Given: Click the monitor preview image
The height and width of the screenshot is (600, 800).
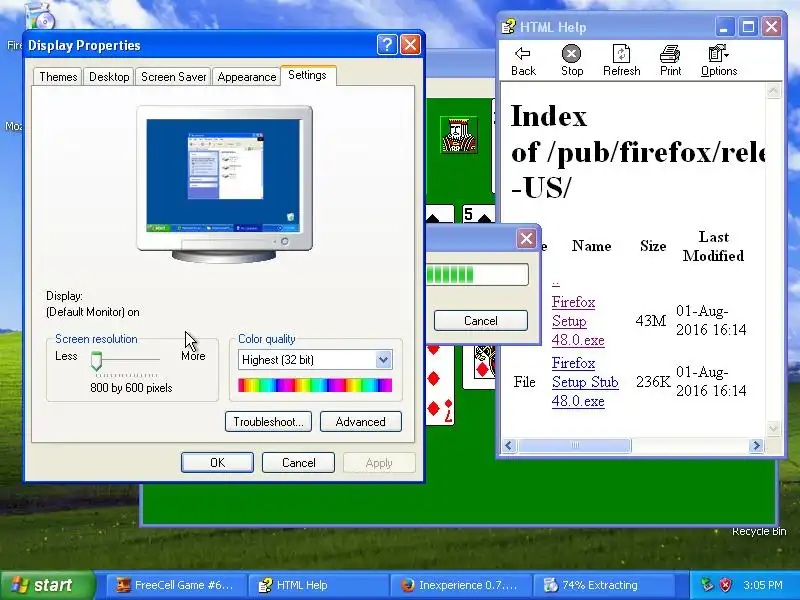Looking at the screenshot, I should (224, 184).
